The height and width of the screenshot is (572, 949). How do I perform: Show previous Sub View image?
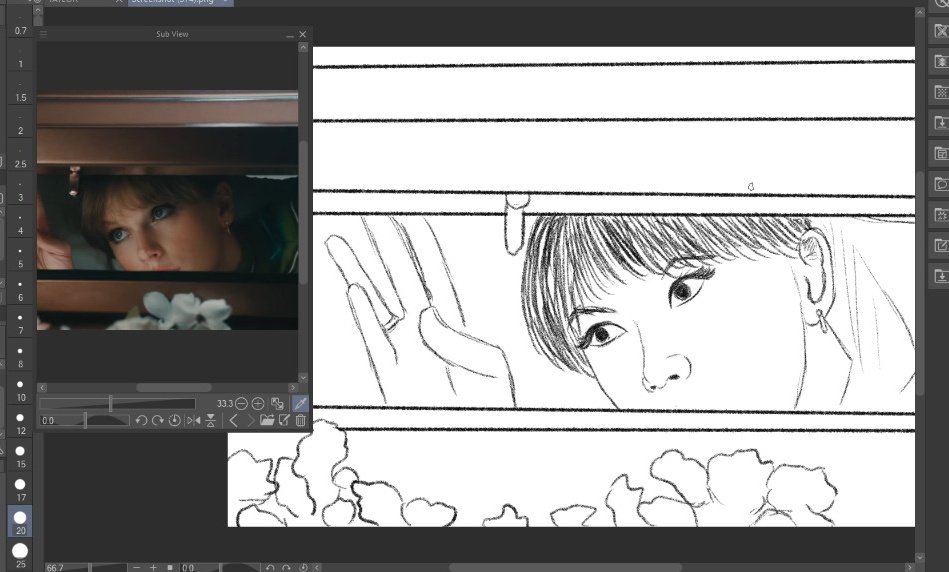234,420
